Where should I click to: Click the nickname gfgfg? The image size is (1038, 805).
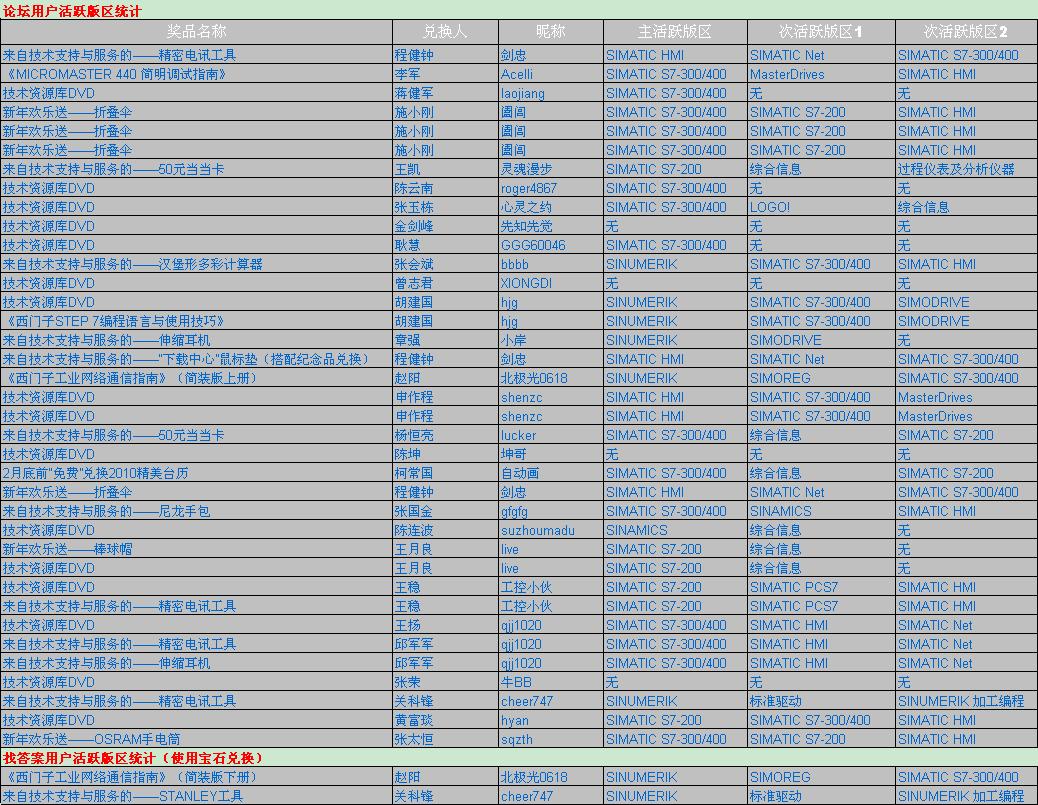pos(514,511)
